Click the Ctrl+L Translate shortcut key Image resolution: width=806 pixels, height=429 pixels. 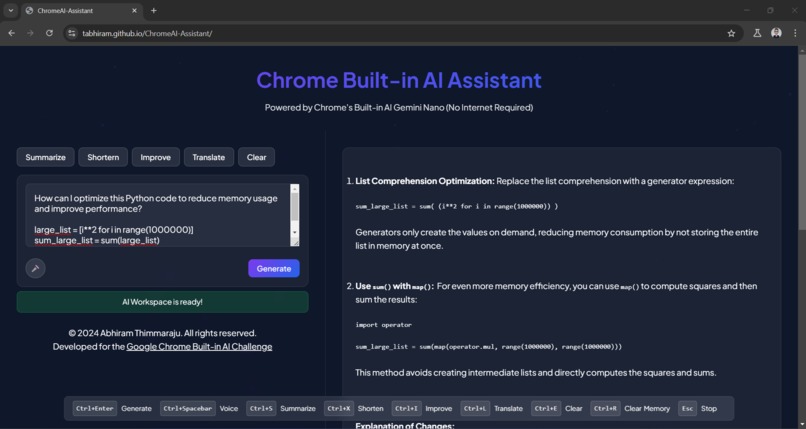[x=475, y=408]
